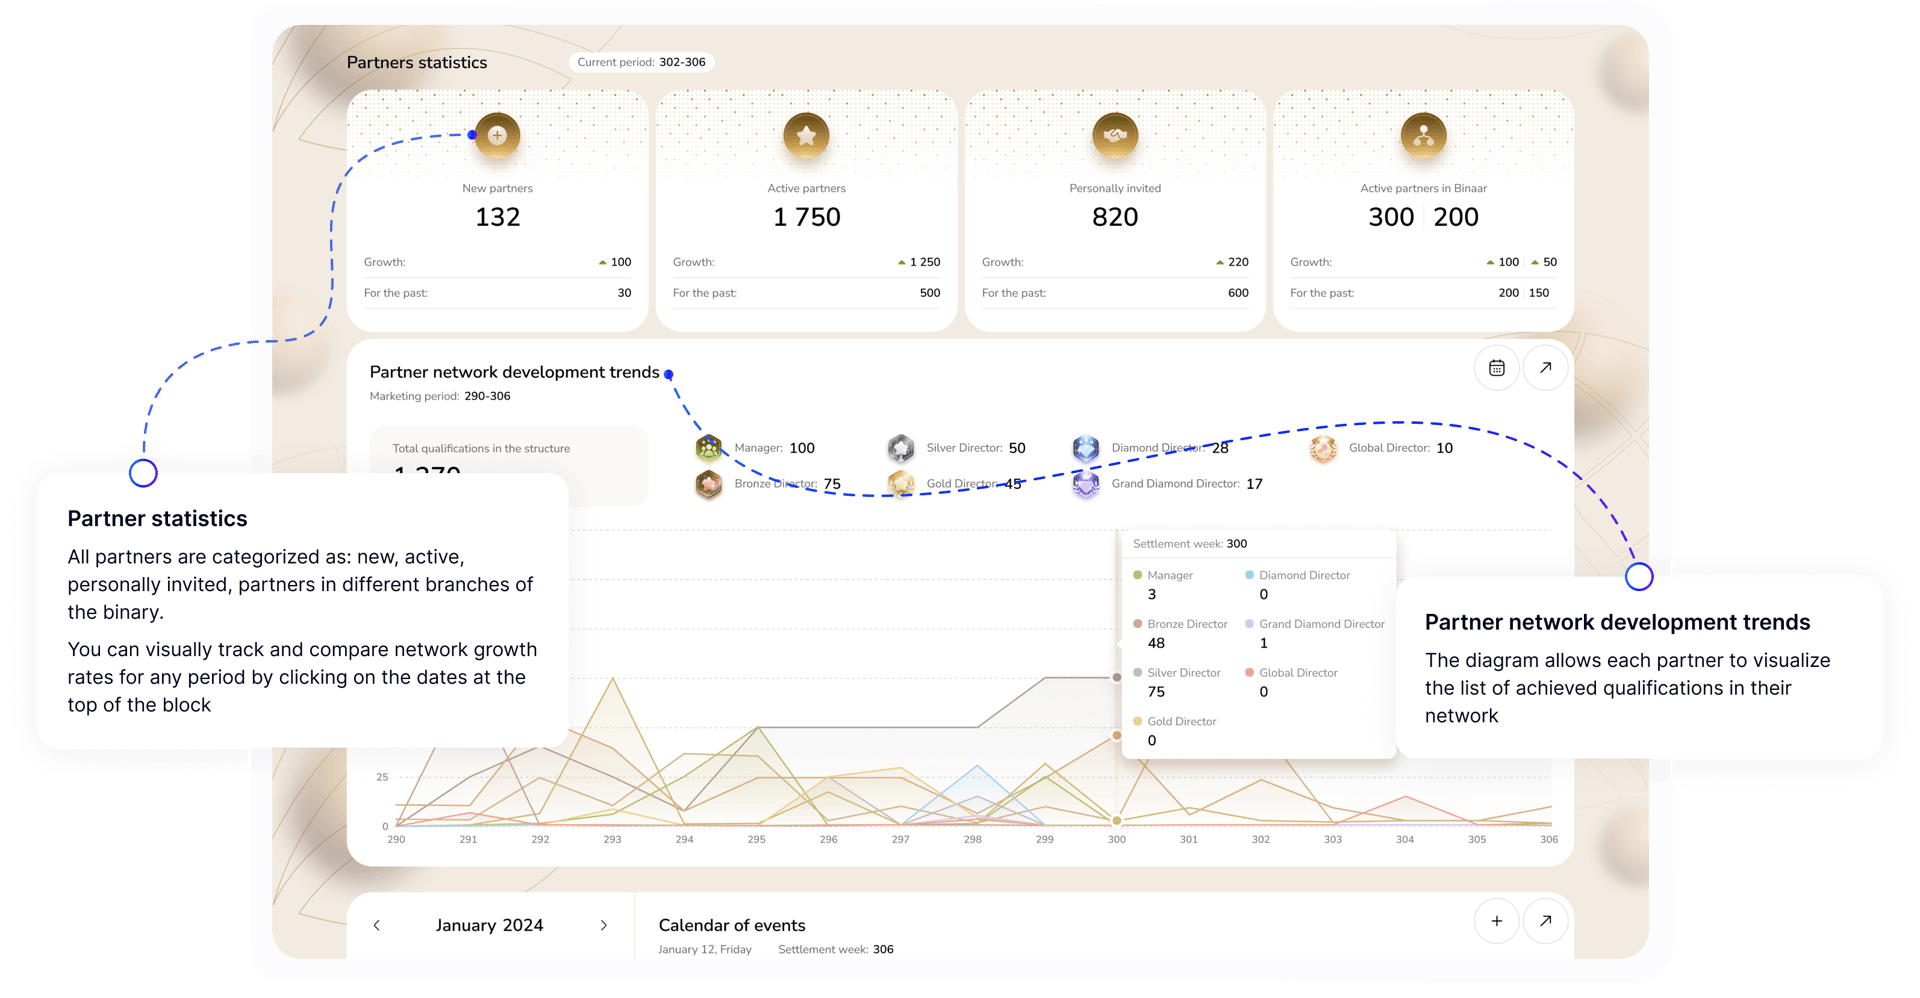The image size is (1920, 998).
Task: Go to next month after January 2024
Action: (604, 926)
